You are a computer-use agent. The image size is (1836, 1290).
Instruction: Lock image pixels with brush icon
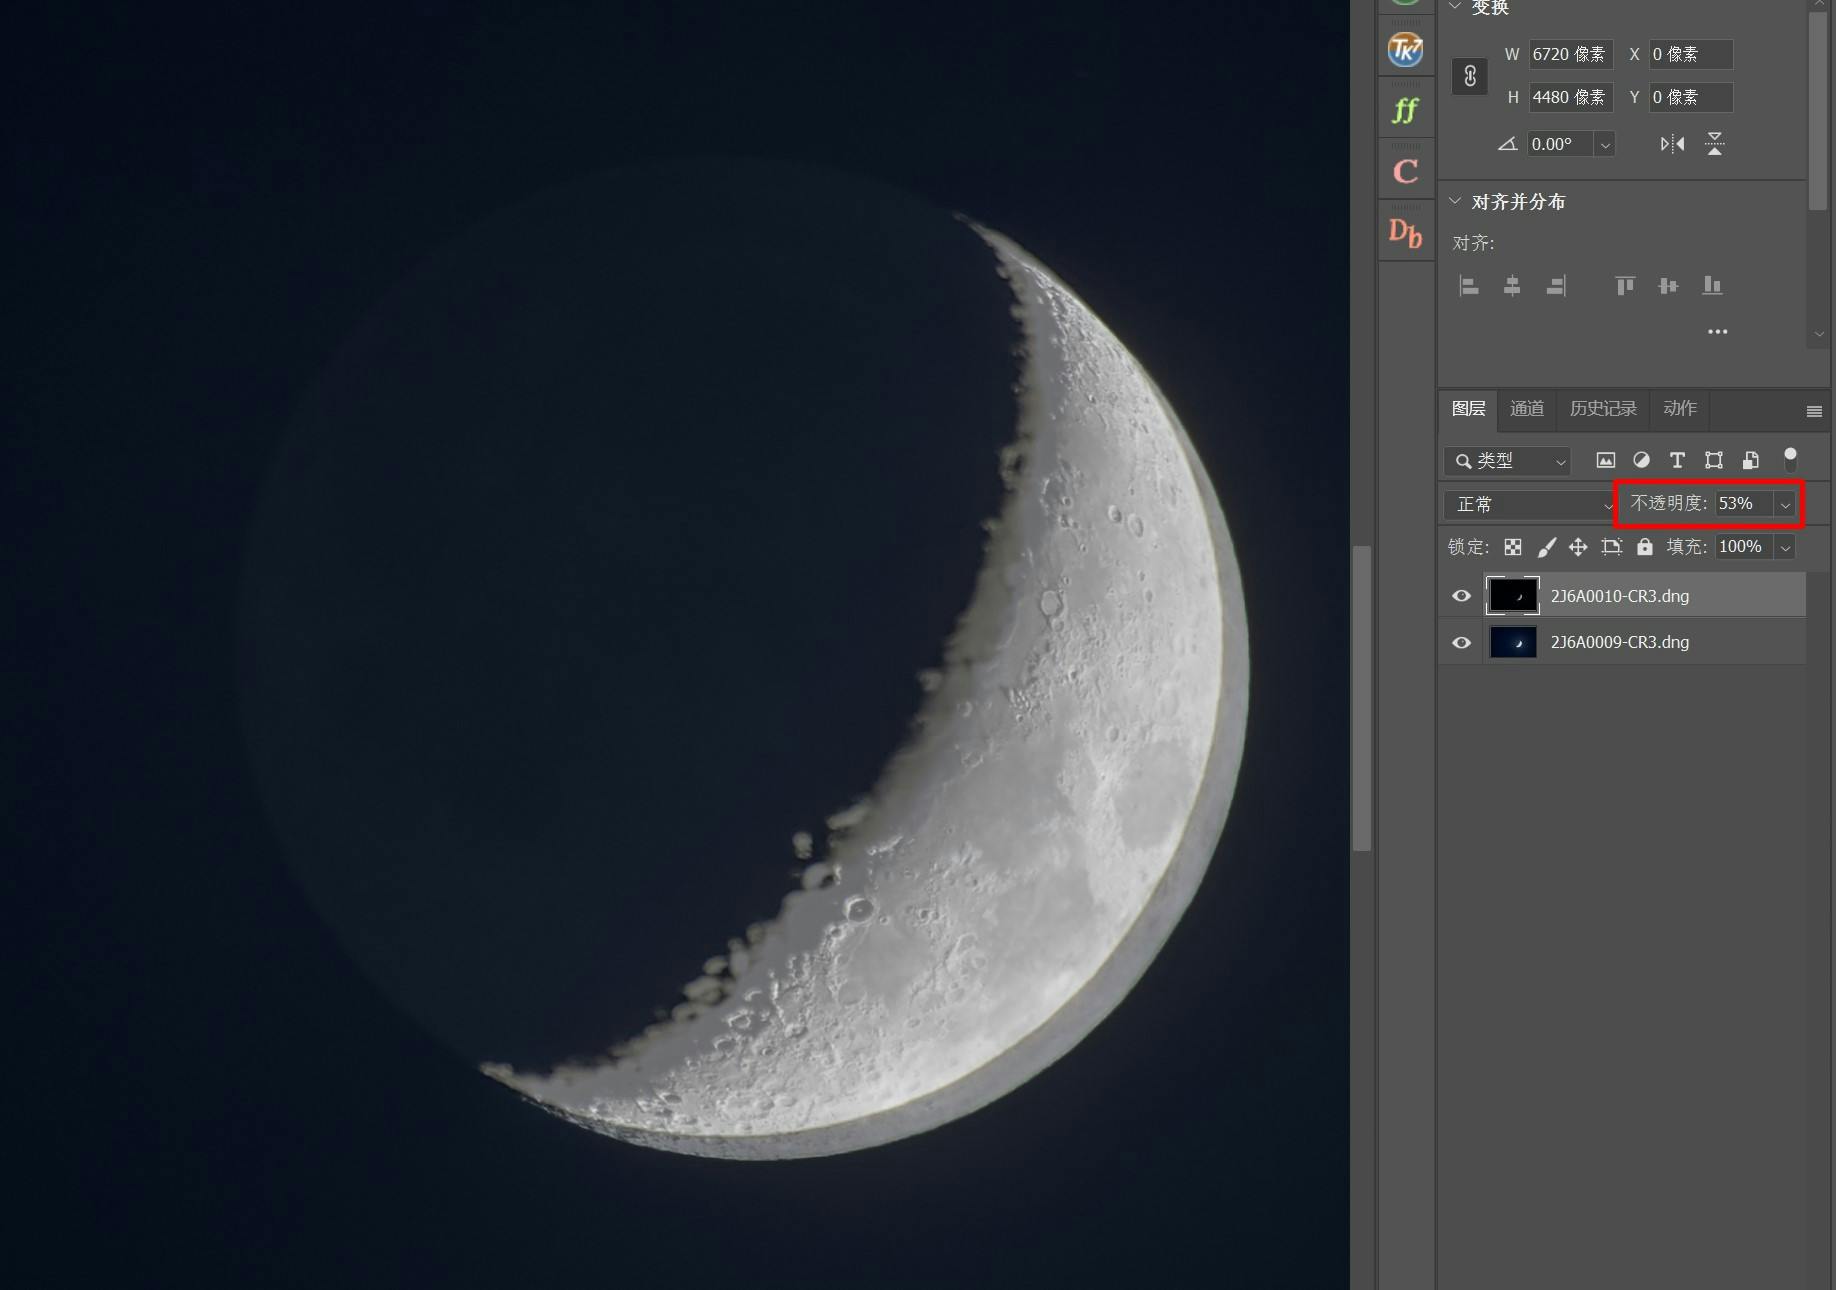[1546, 547]
